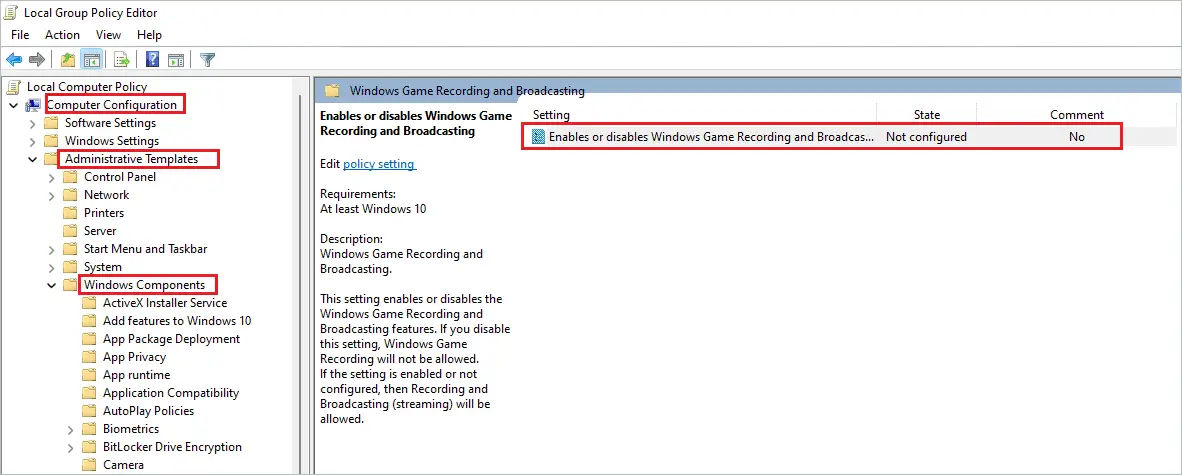Toggle the Show/Hide Action Pane icon
Viewport: 1182px width, 475px height.
point(176,60)
